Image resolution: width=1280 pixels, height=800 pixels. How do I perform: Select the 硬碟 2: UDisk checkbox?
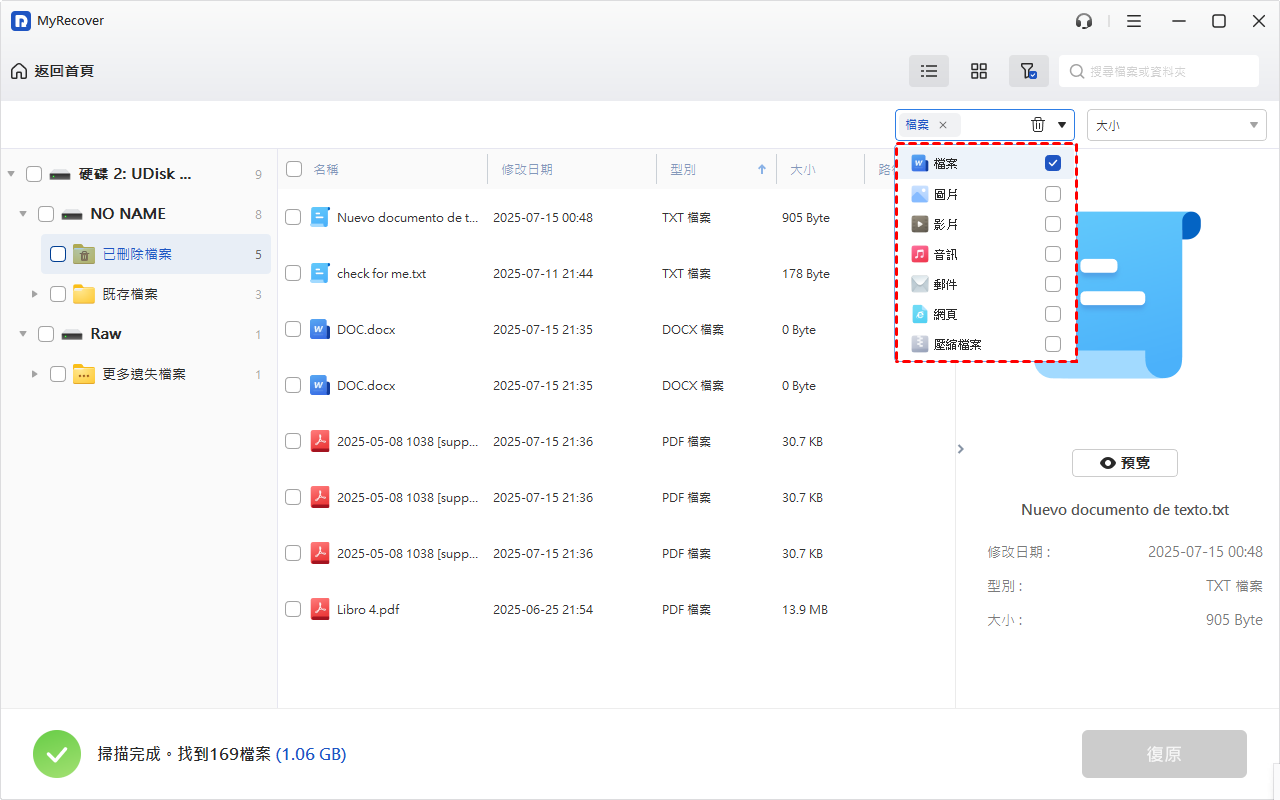pos(34,174)
